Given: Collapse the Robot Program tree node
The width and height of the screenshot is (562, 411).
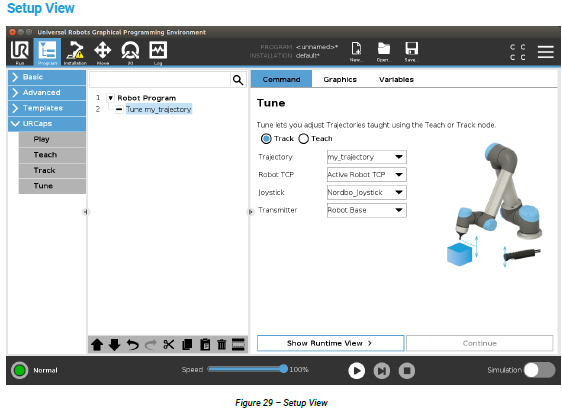Looking at the screenshot, I should (x=111, y=98).
